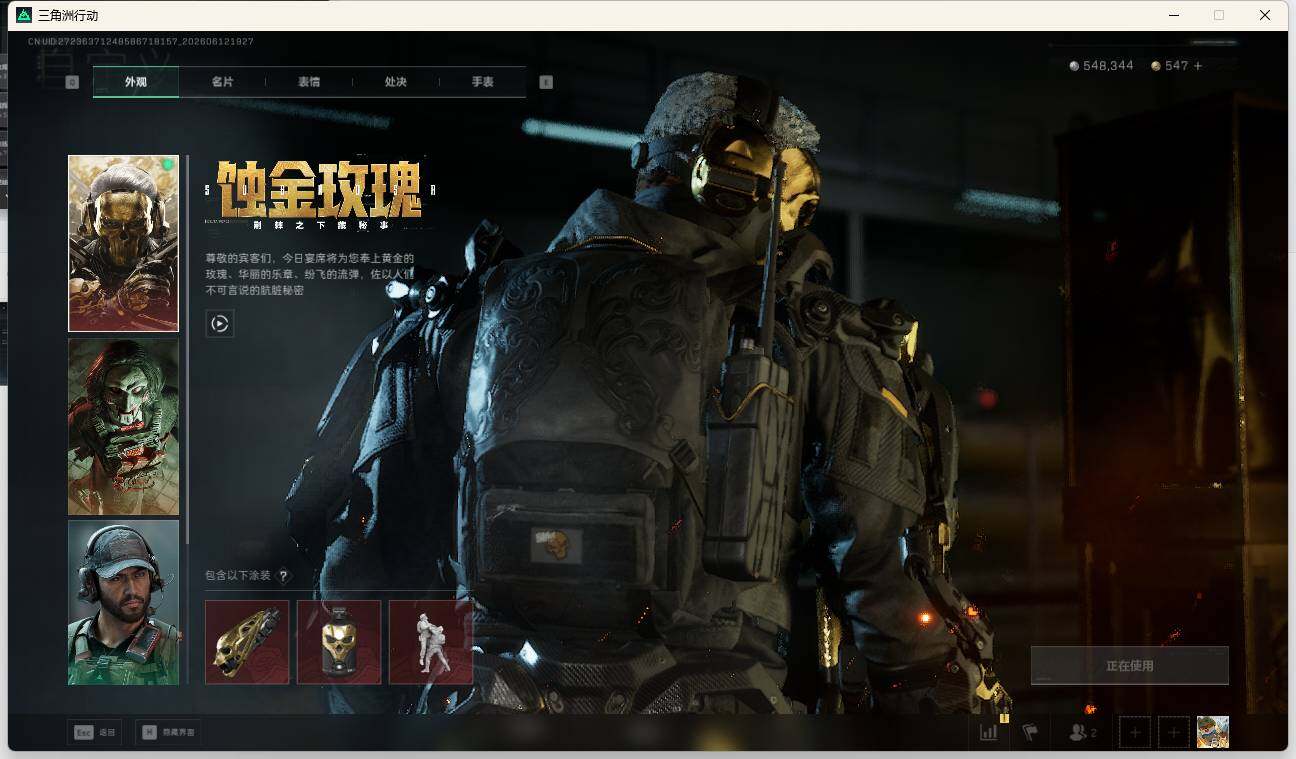Click the plus icon beside 547 currency
The height and width of the screenshot is (759, 1296).
(1198, 66)
